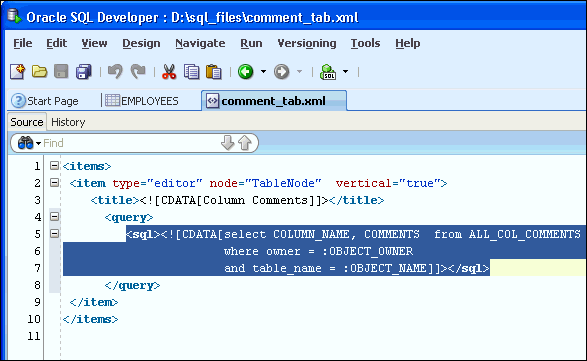Click the Save All icon

tap(83, 72)
